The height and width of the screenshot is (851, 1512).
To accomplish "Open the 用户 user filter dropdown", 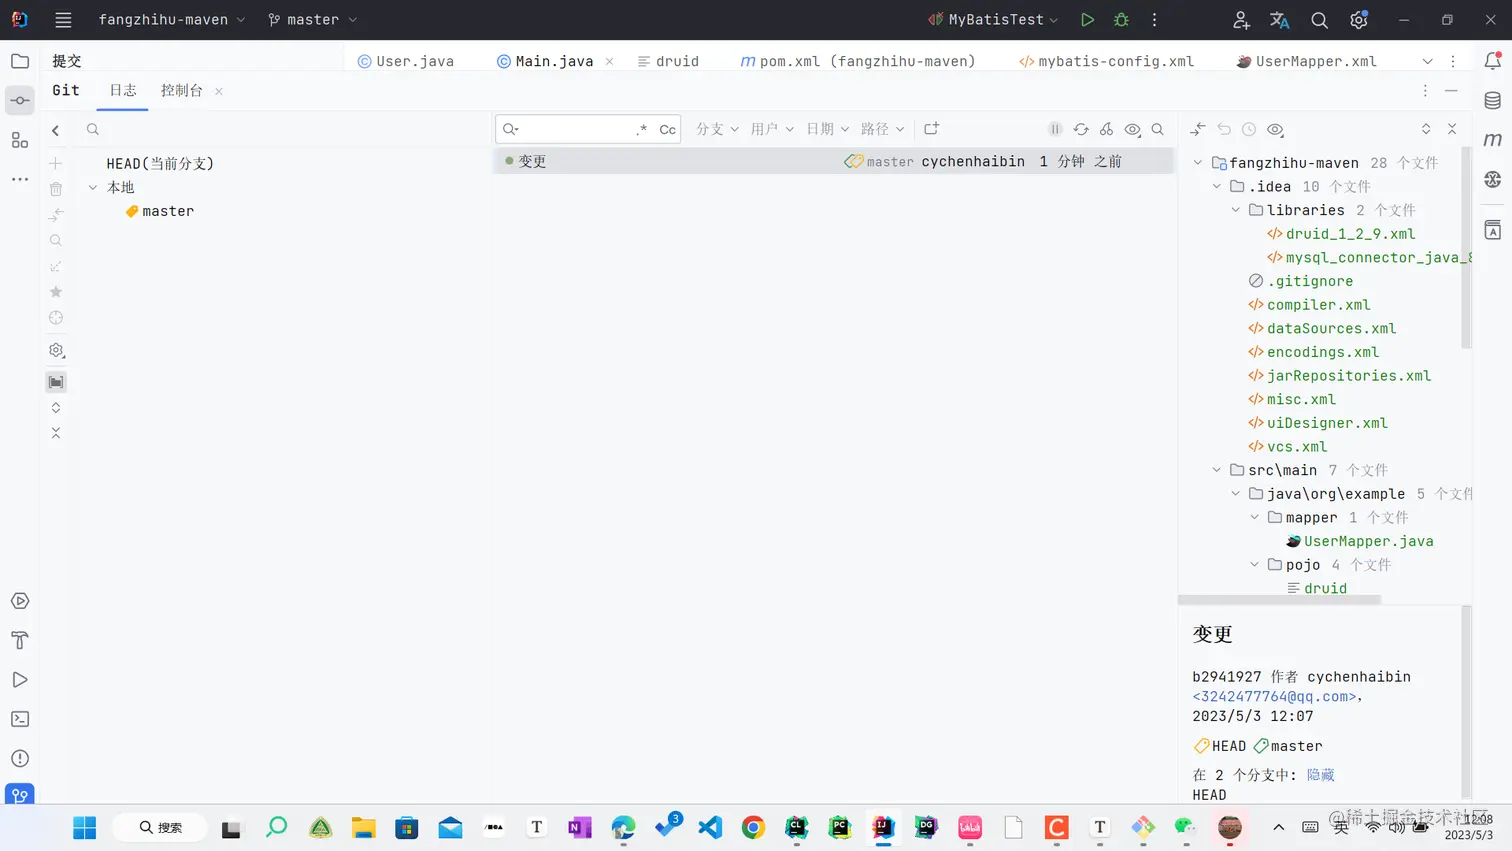I will [x=771, y=129].
